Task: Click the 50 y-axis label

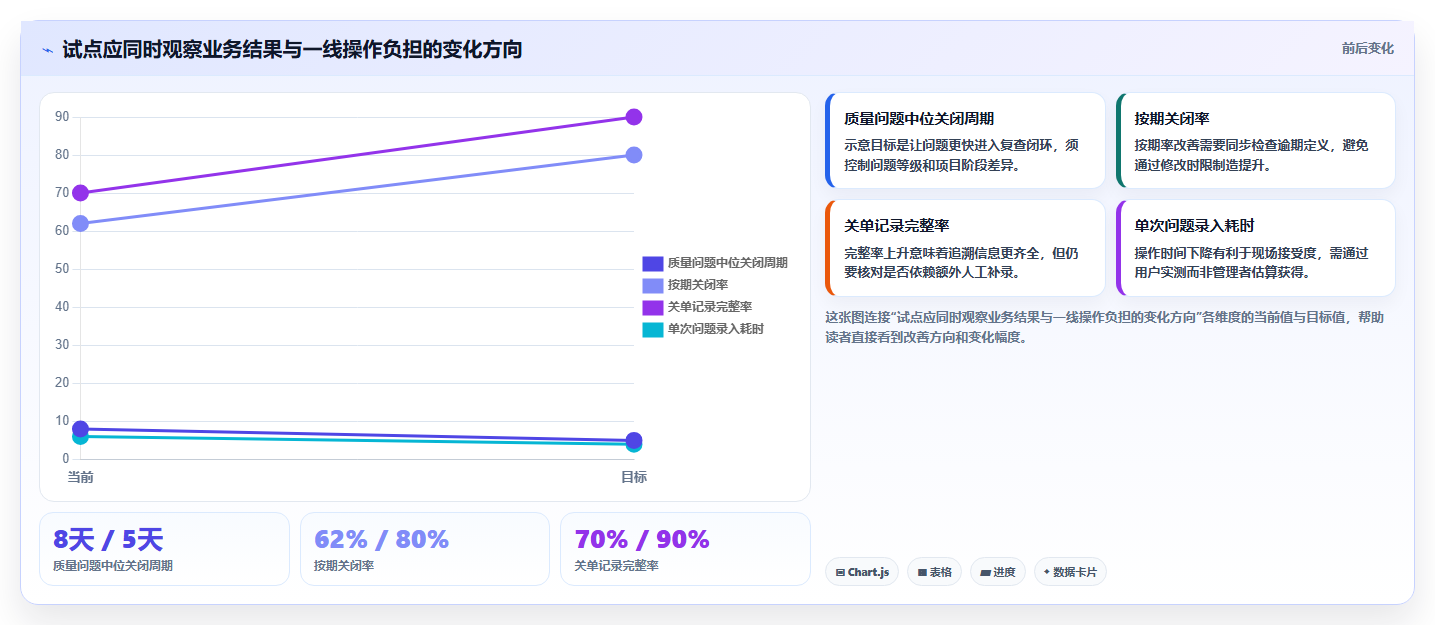Action: click(x=62, y=269)
